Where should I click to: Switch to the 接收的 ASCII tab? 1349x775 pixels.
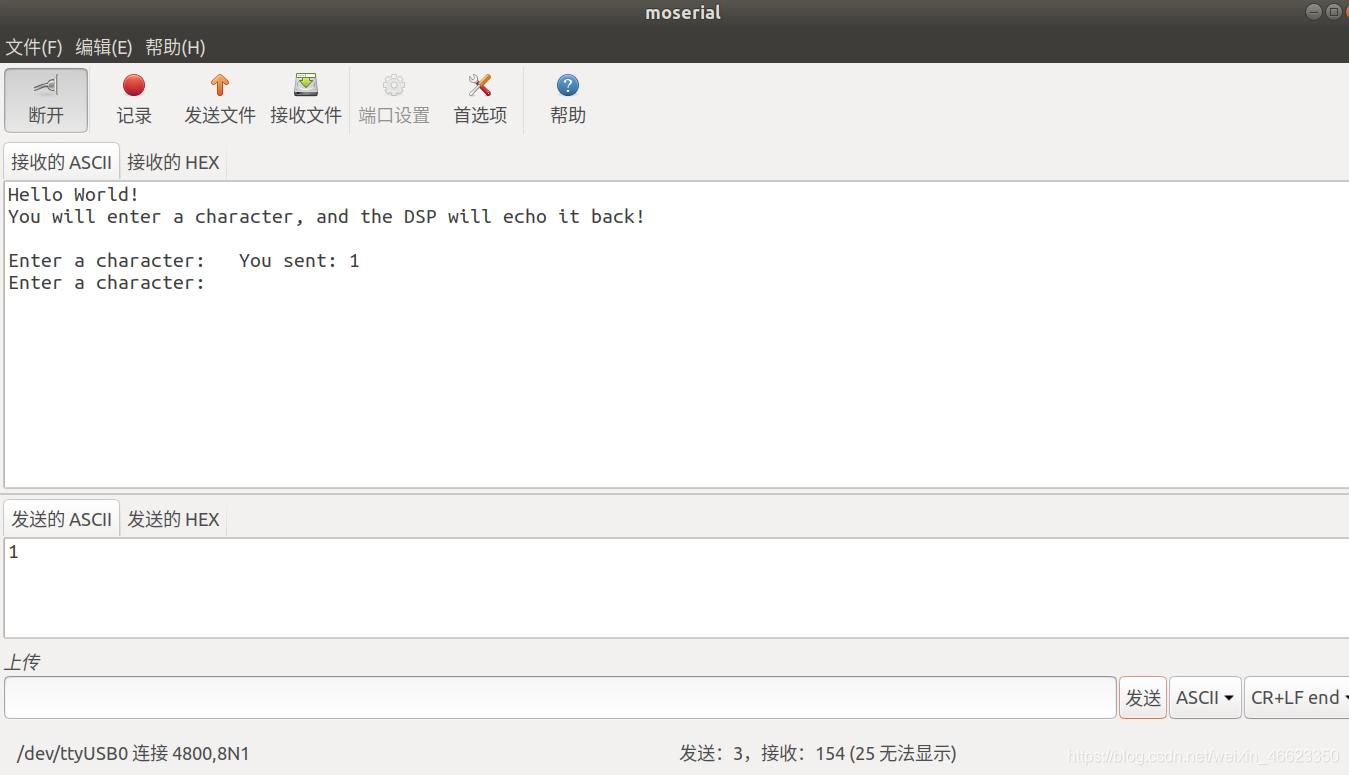[x=61, y=162]
